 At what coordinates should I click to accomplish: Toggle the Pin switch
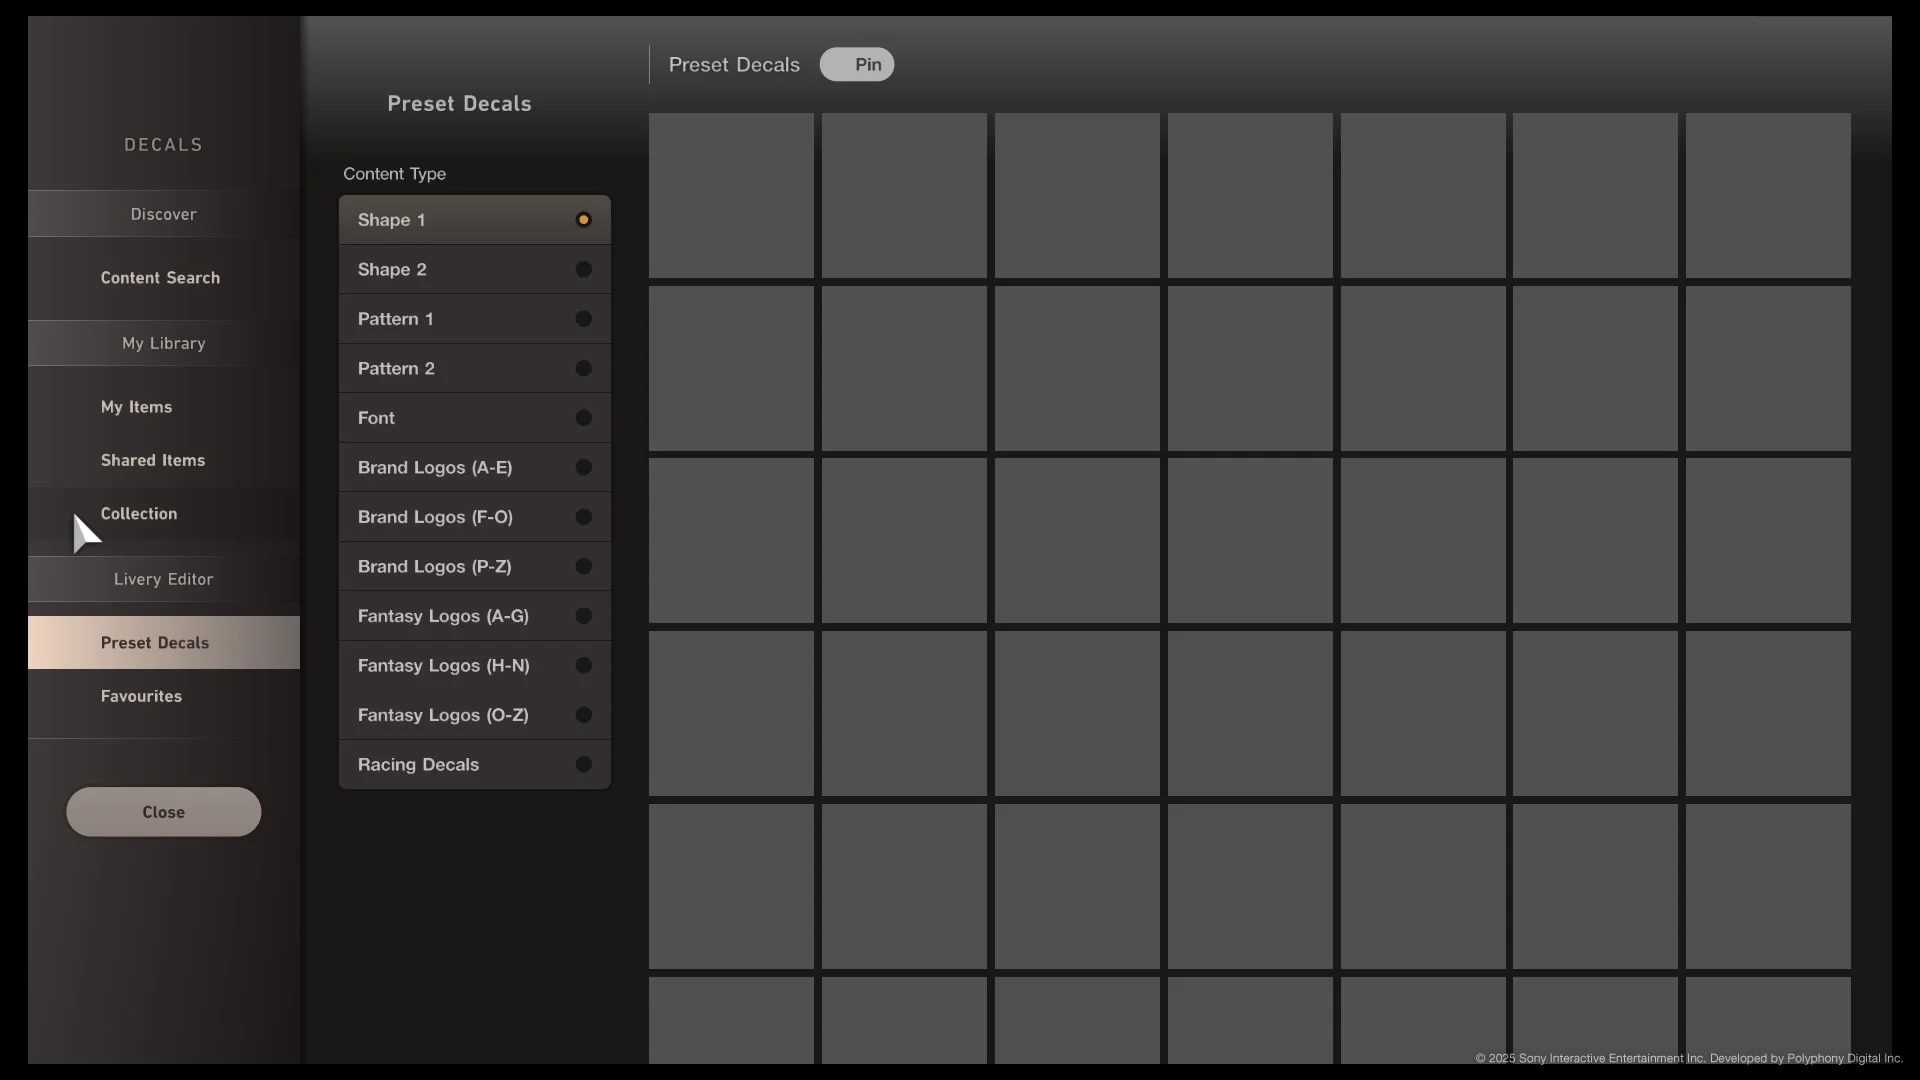[857, 65]
